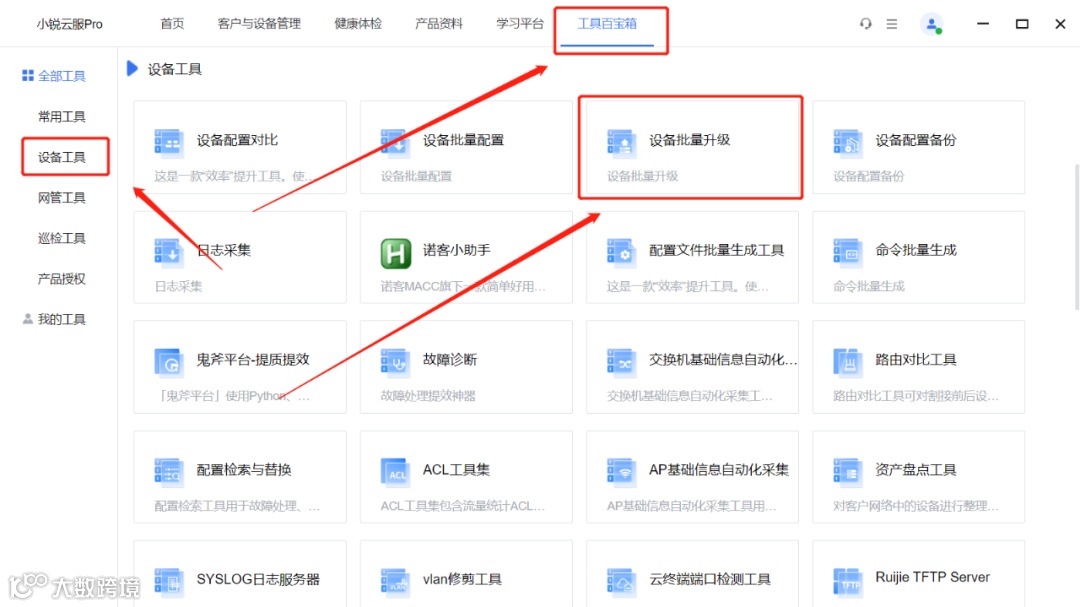This screenshot has height=607, width=1080.
Task: Click the 设备批量配置 title text
Action: tap(463, 140)
